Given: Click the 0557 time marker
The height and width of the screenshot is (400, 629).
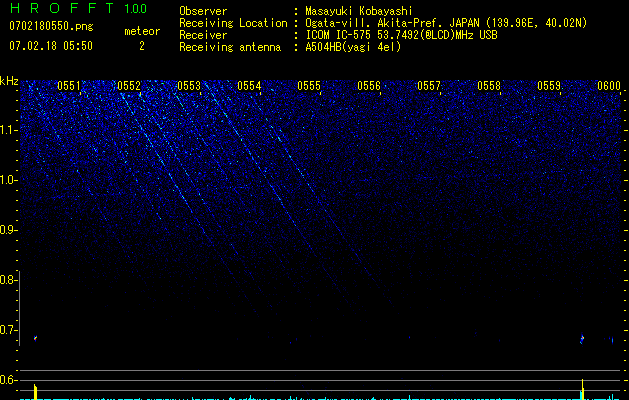Looking at the screenshot, I should point(429,86).
